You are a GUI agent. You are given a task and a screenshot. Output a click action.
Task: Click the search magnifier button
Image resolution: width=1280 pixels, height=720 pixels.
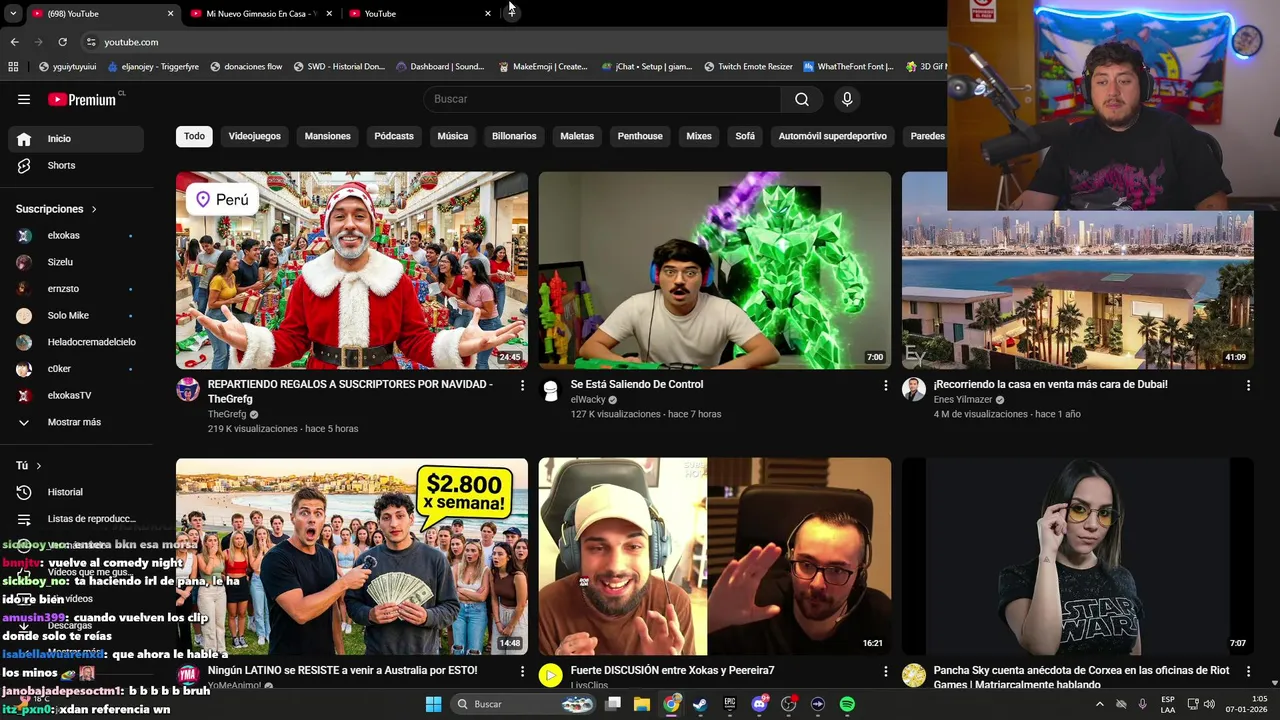[x=802, y=99]
